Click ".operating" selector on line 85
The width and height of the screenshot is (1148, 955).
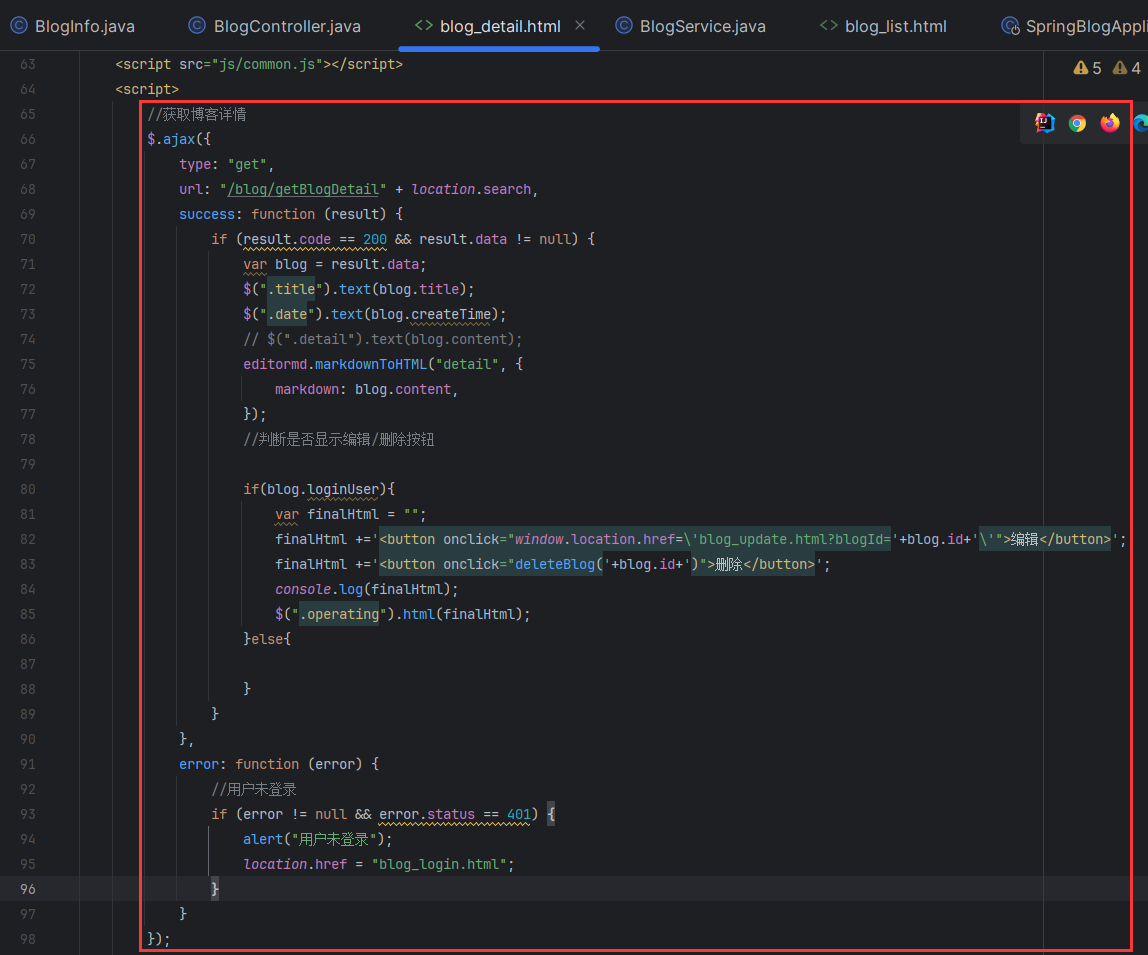(339, 614)
